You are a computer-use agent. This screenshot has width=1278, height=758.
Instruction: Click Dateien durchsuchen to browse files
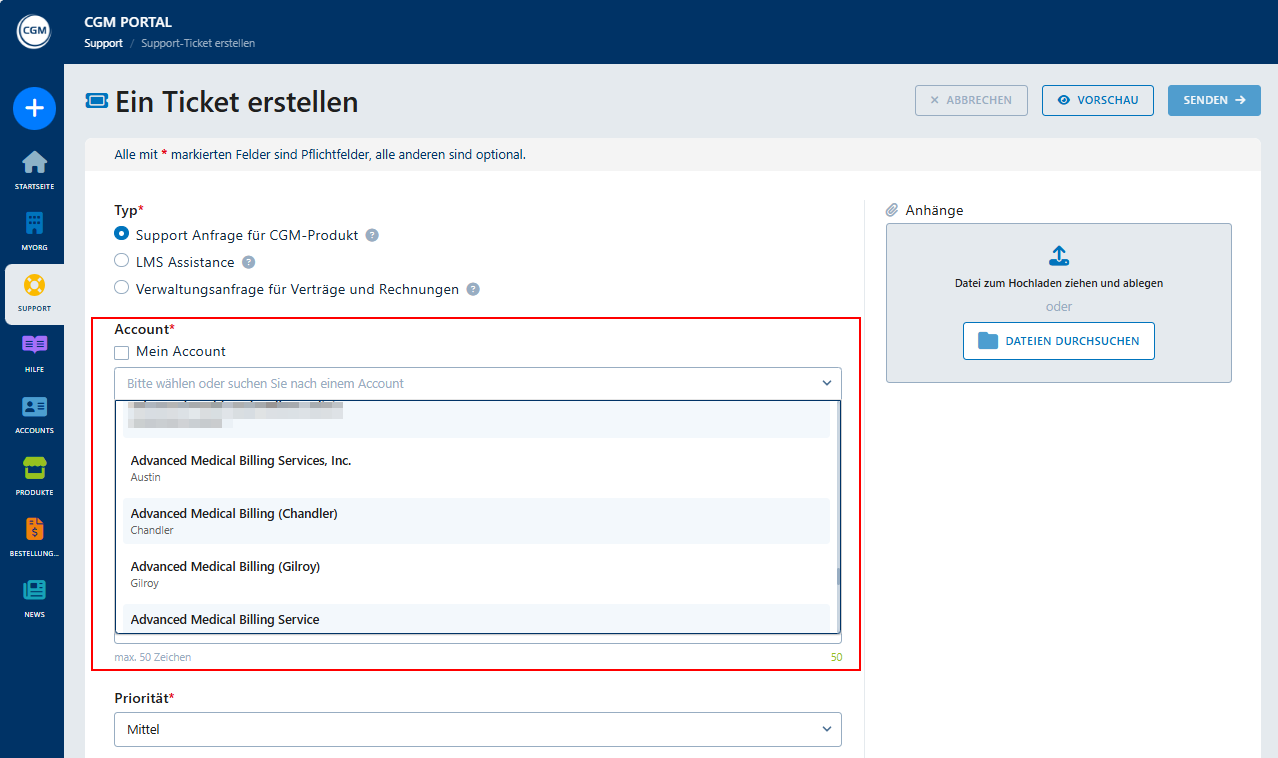[x=1058, y=341]
